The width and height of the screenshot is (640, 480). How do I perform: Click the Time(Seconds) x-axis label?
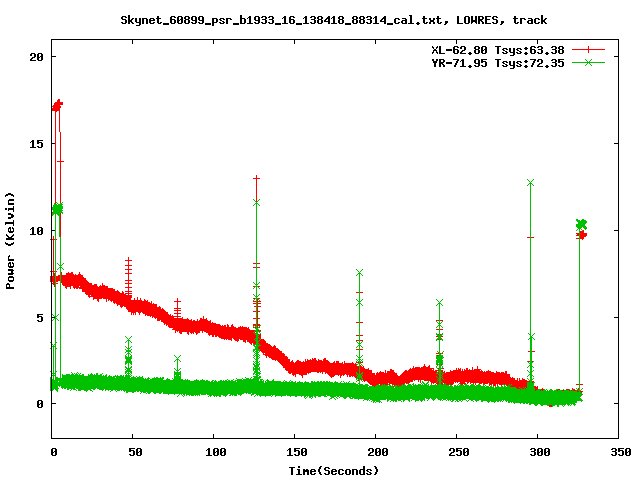(333, 471)
